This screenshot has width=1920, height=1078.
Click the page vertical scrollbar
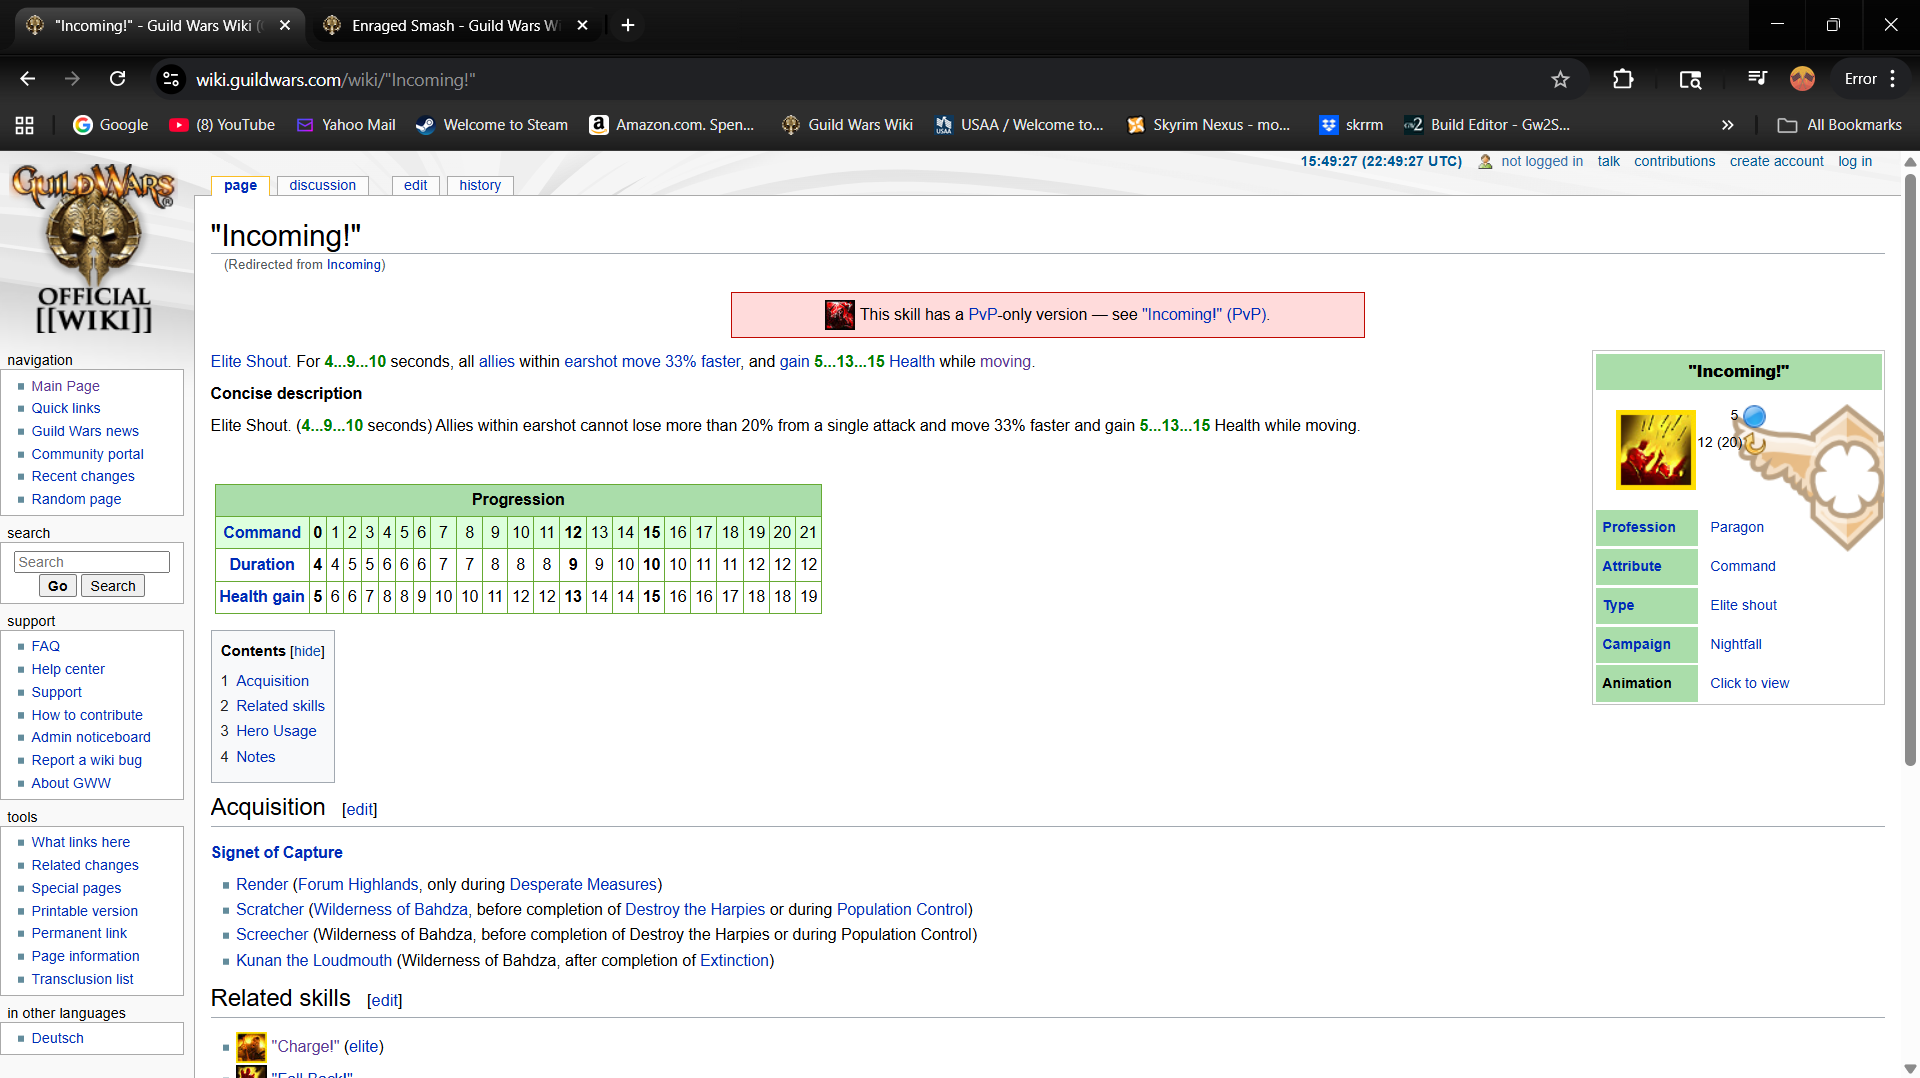tap(1910, 470)
